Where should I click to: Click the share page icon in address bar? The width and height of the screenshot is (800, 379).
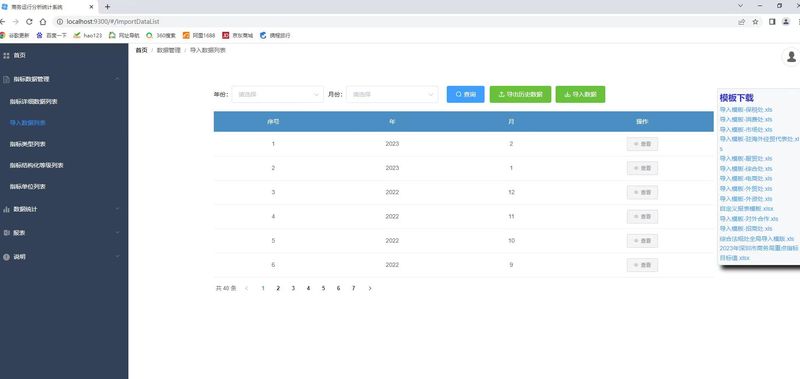point(741,22)
